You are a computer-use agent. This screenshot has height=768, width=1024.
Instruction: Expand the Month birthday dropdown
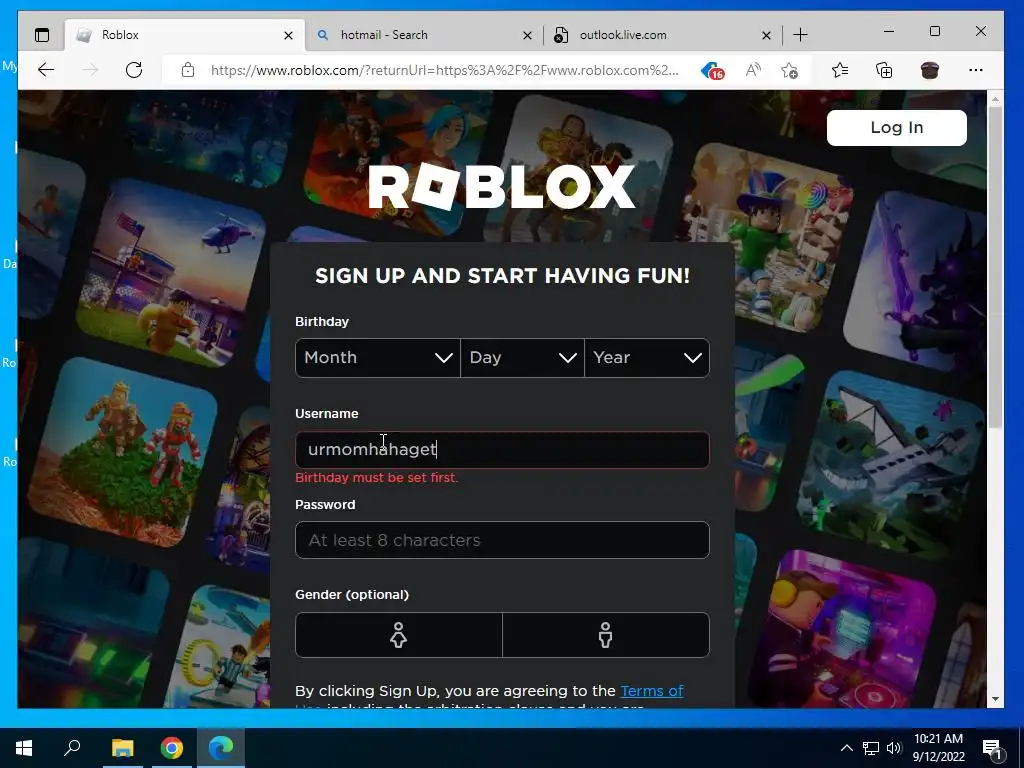(377, 358)
